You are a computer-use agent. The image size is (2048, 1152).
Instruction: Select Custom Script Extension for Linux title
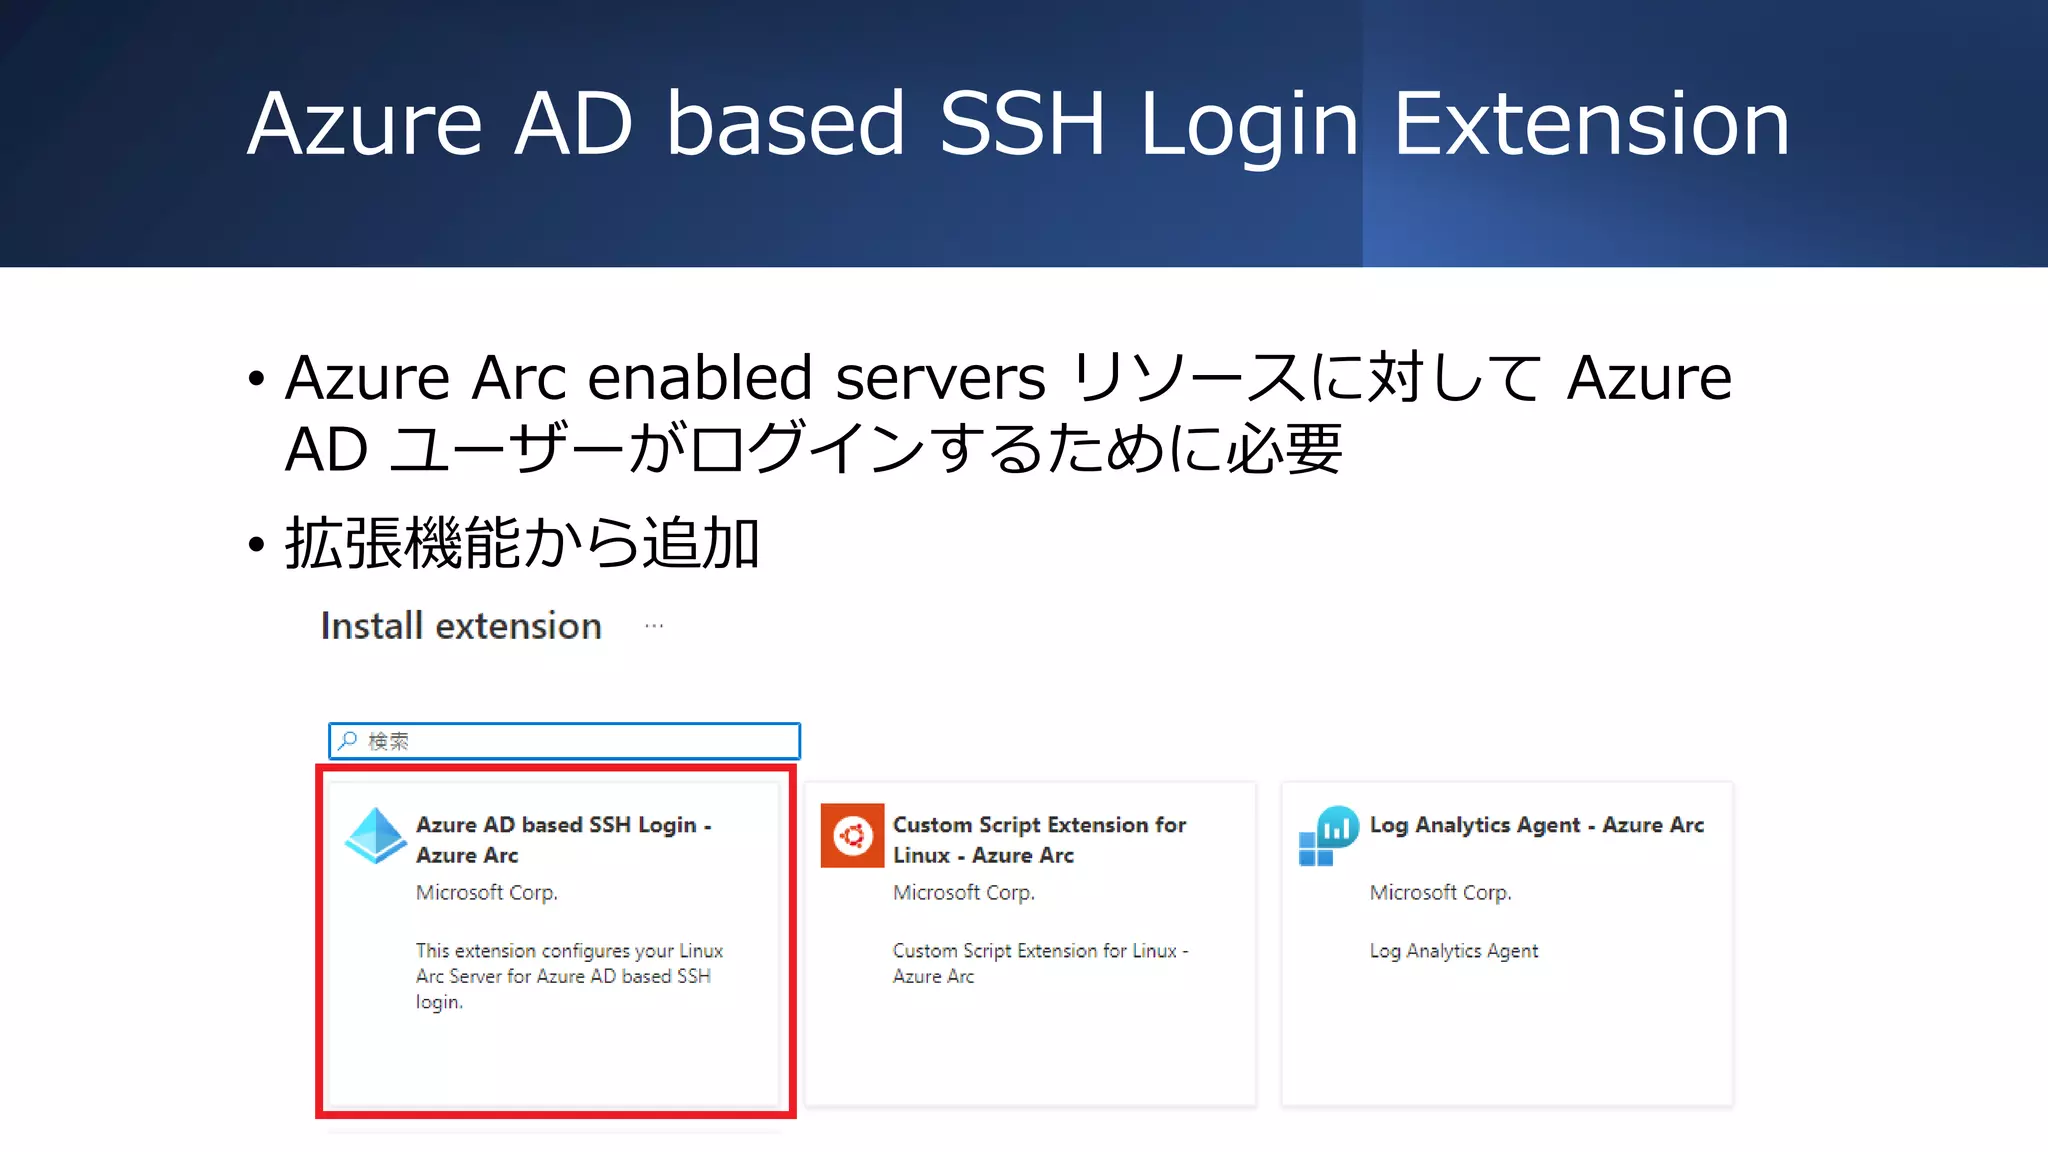click(1039, 840)
